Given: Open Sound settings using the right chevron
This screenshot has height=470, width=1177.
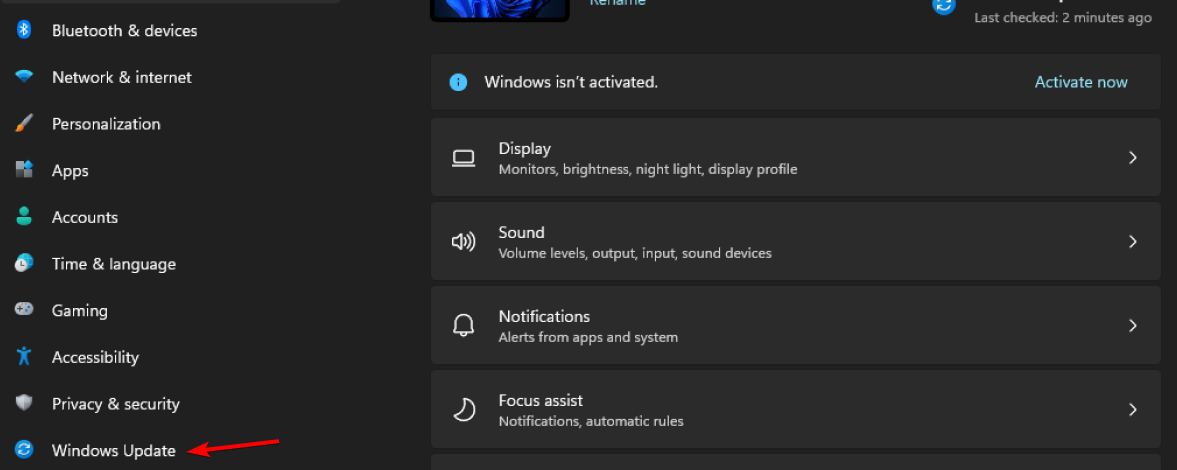Looking at the screenshot, I should [x=1133, y=242].
